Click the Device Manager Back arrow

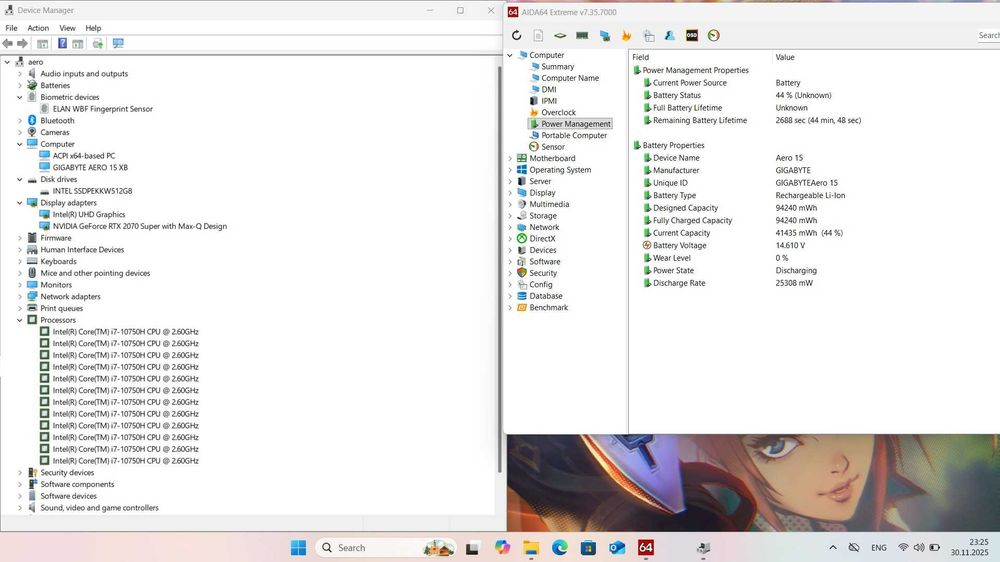(x=8, y=43)
